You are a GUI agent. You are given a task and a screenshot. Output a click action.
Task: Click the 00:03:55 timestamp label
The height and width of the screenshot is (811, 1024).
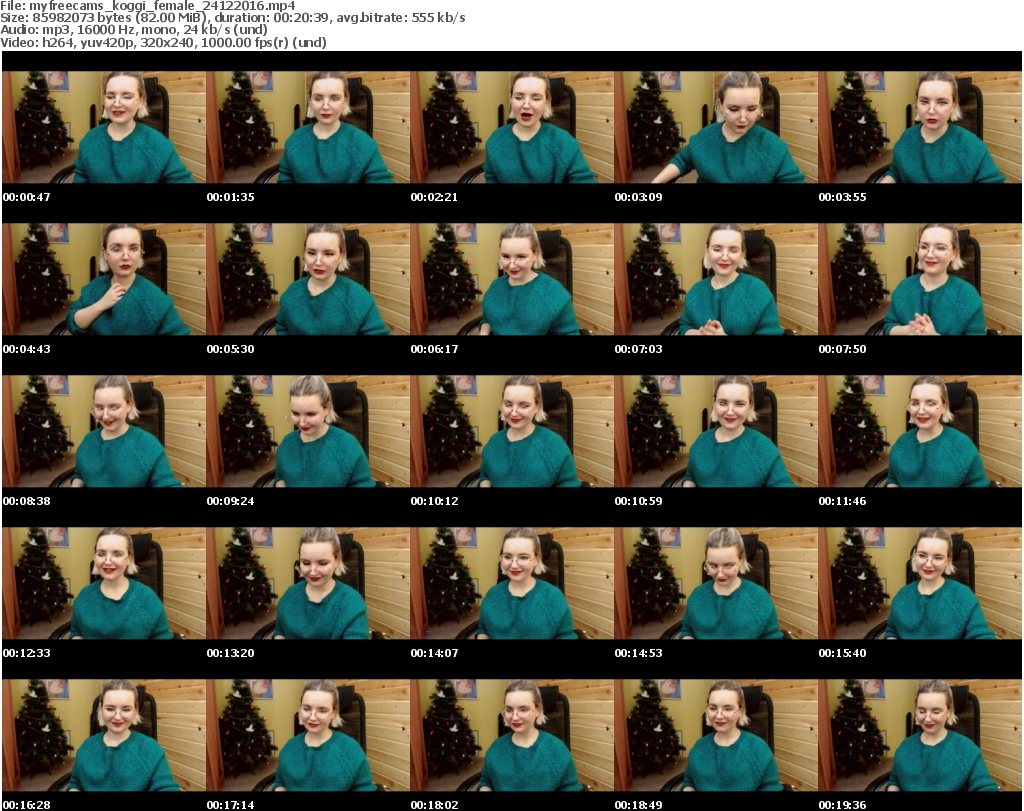tap(842, 197)
